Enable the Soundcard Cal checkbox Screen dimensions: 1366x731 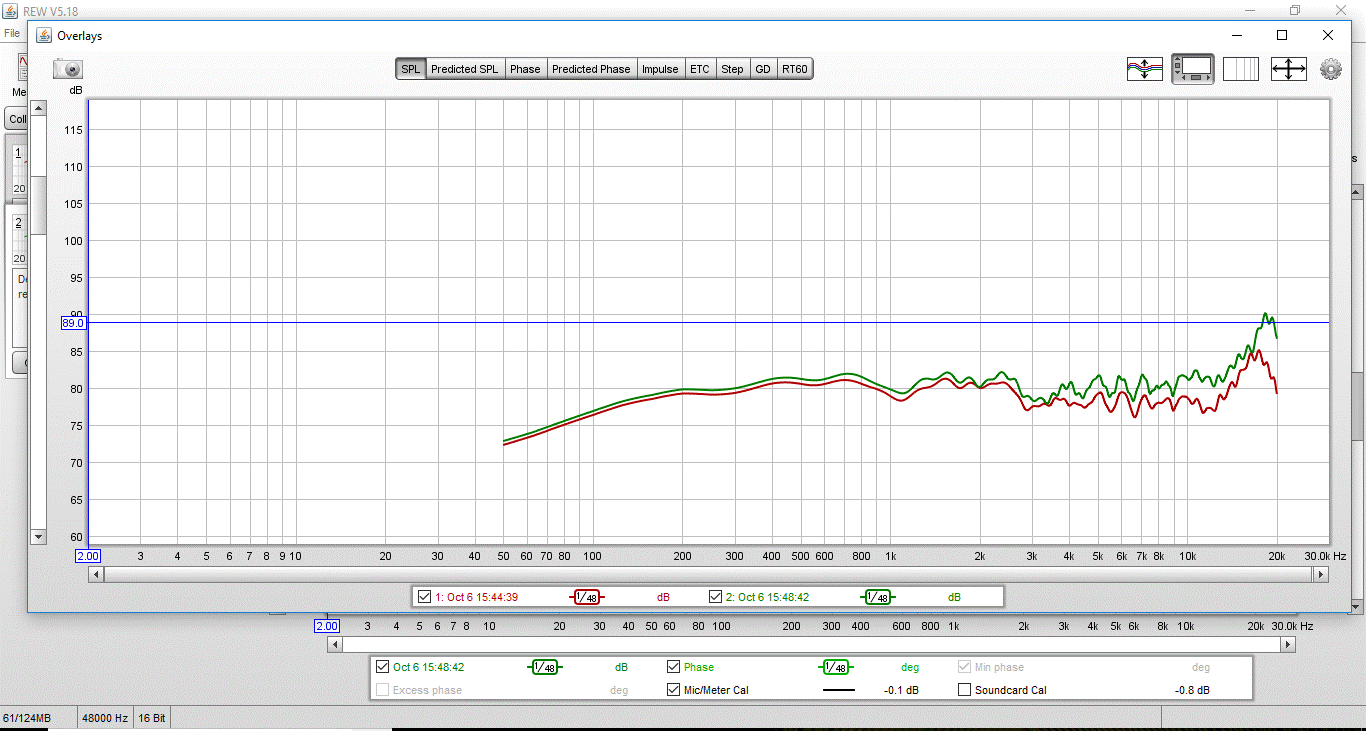tap(965, 690)
